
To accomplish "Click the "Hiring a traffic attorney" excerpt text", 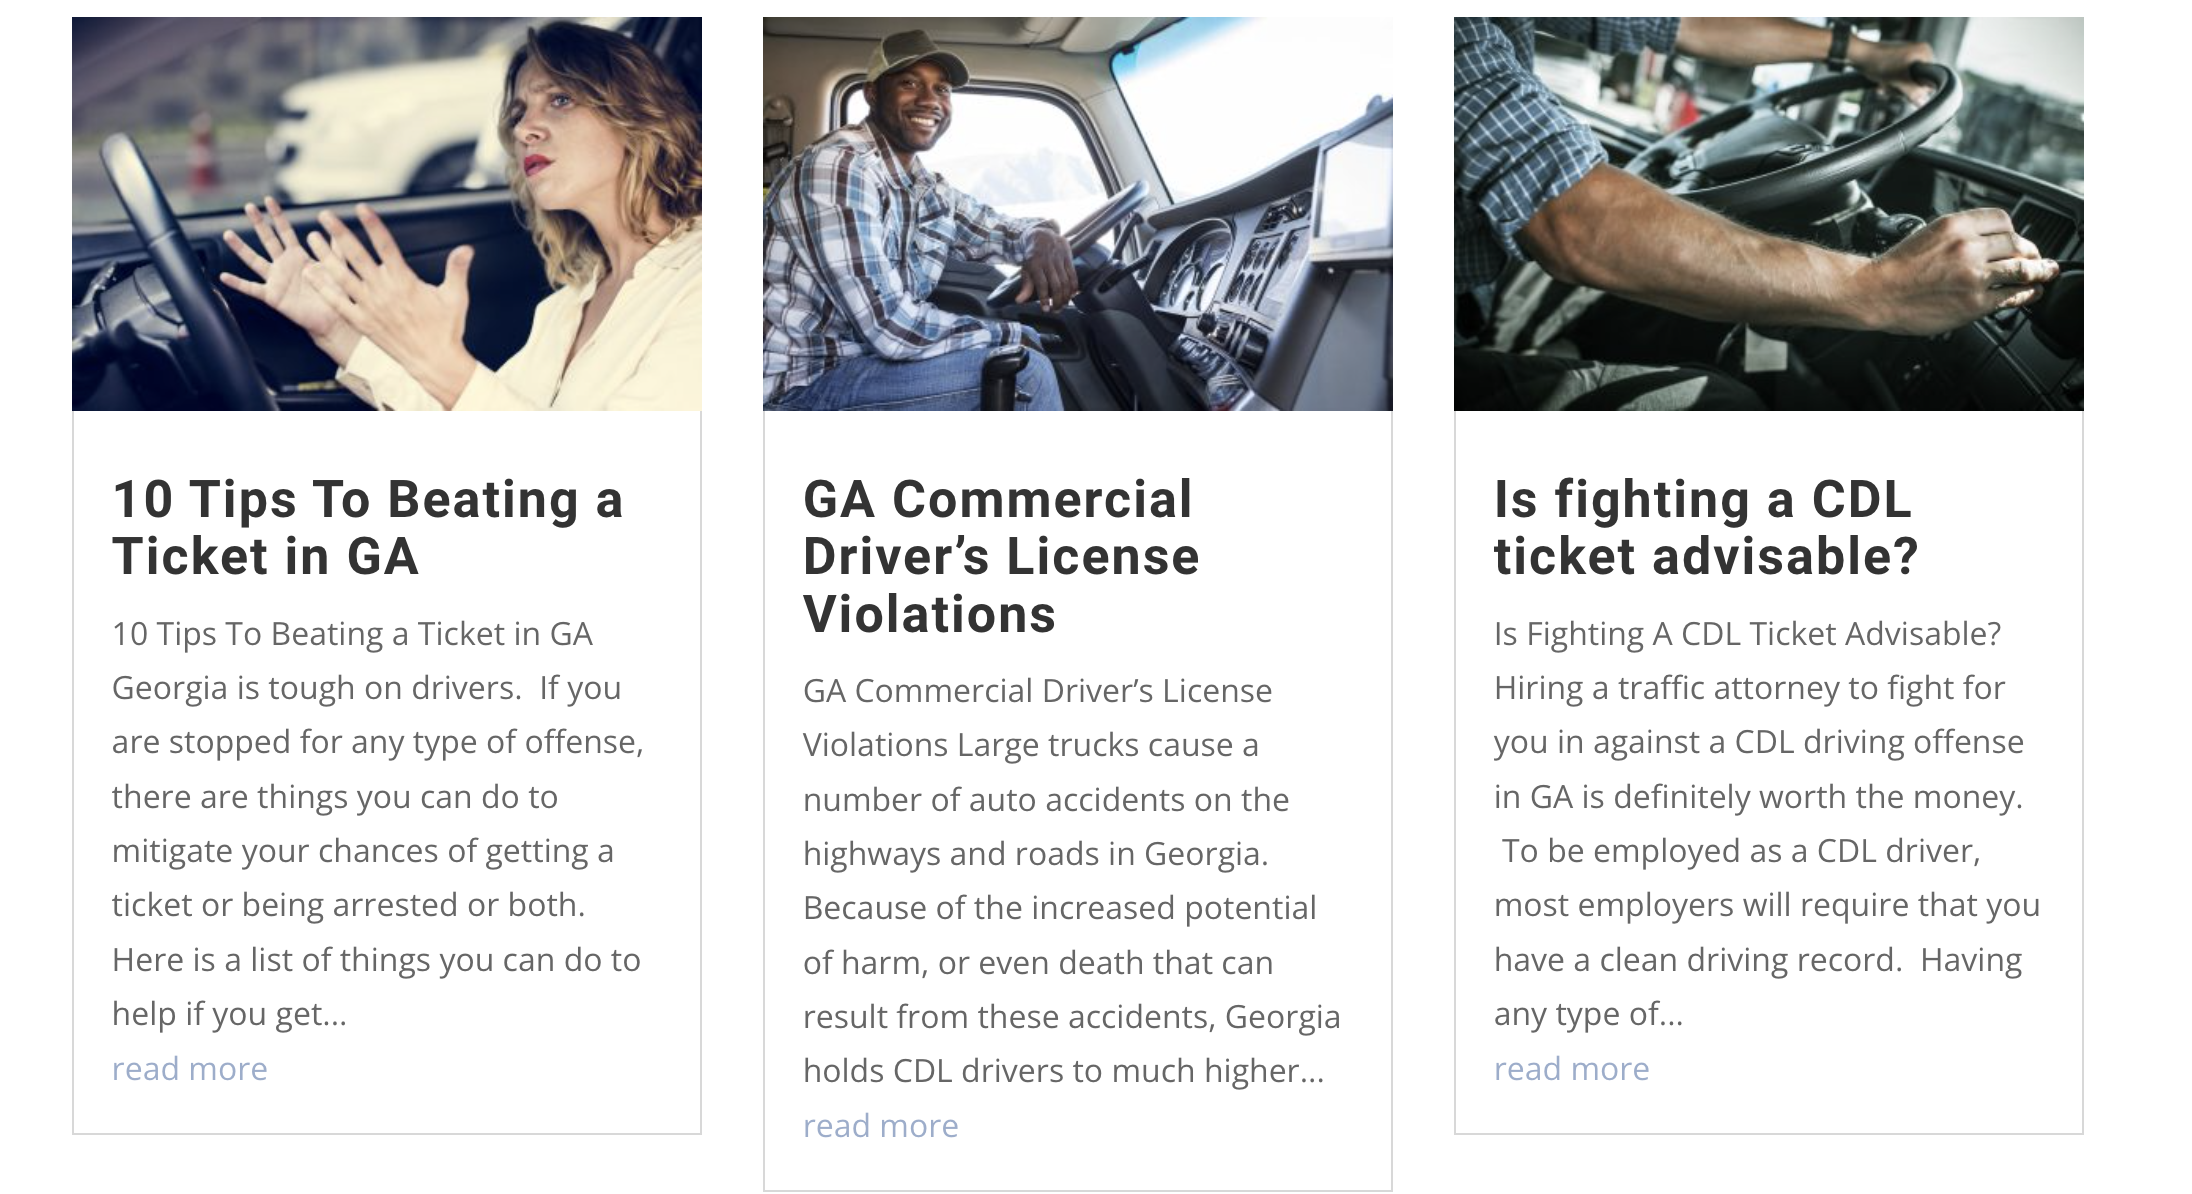I will click(1750, 688).
